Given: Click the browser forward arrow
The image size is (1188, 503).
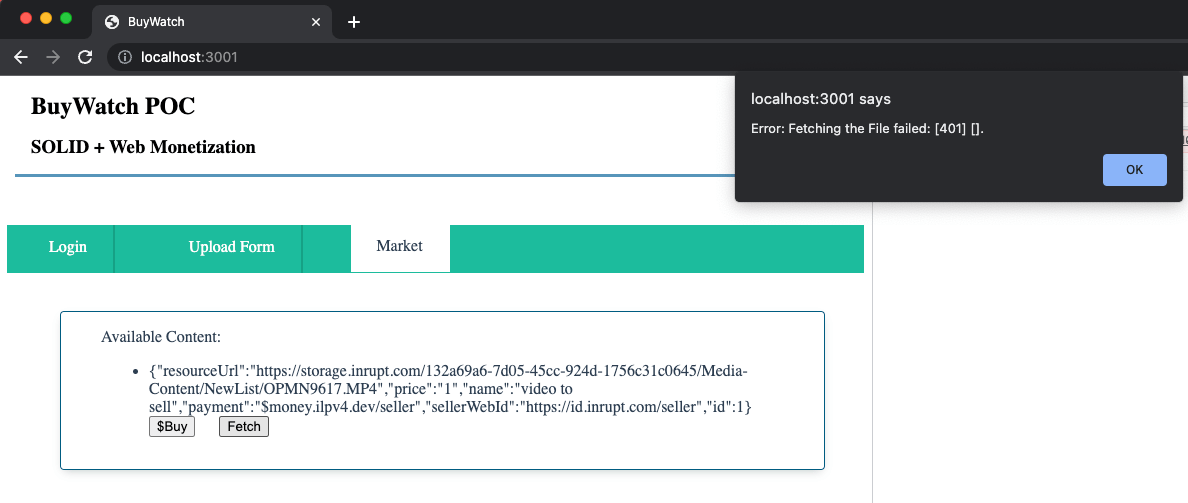Looking at the screenshot, I should (x=53, y=57).
